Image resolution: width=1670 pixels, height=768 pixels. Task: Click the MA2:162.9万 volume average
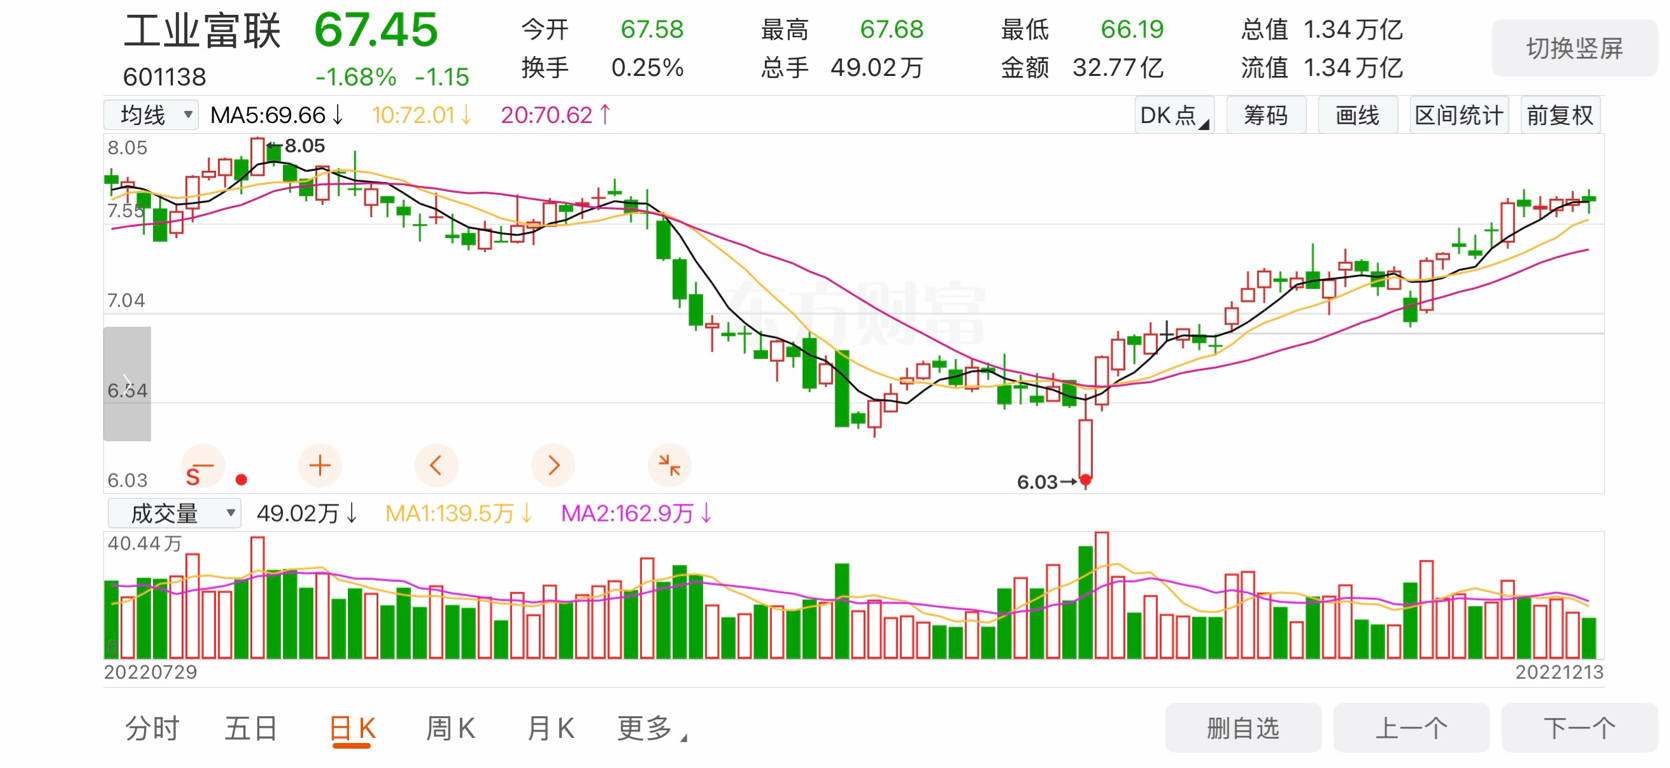point(637,513)
